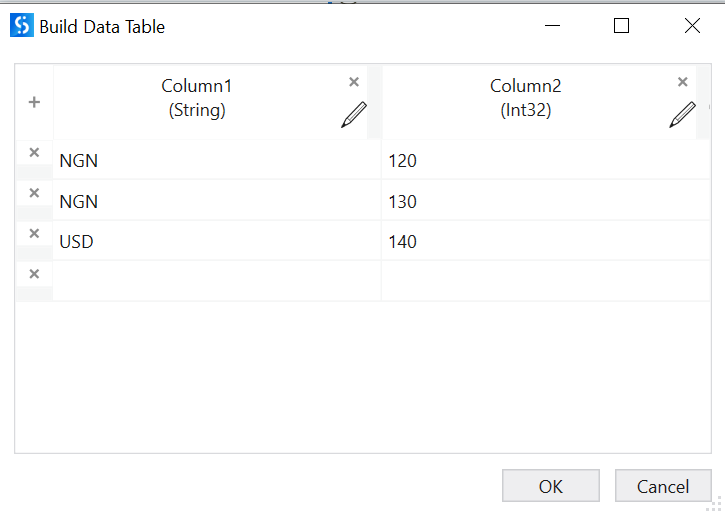Edit Column1 with the pencil icon
This screenshot has height=515, width=725.
353,115
